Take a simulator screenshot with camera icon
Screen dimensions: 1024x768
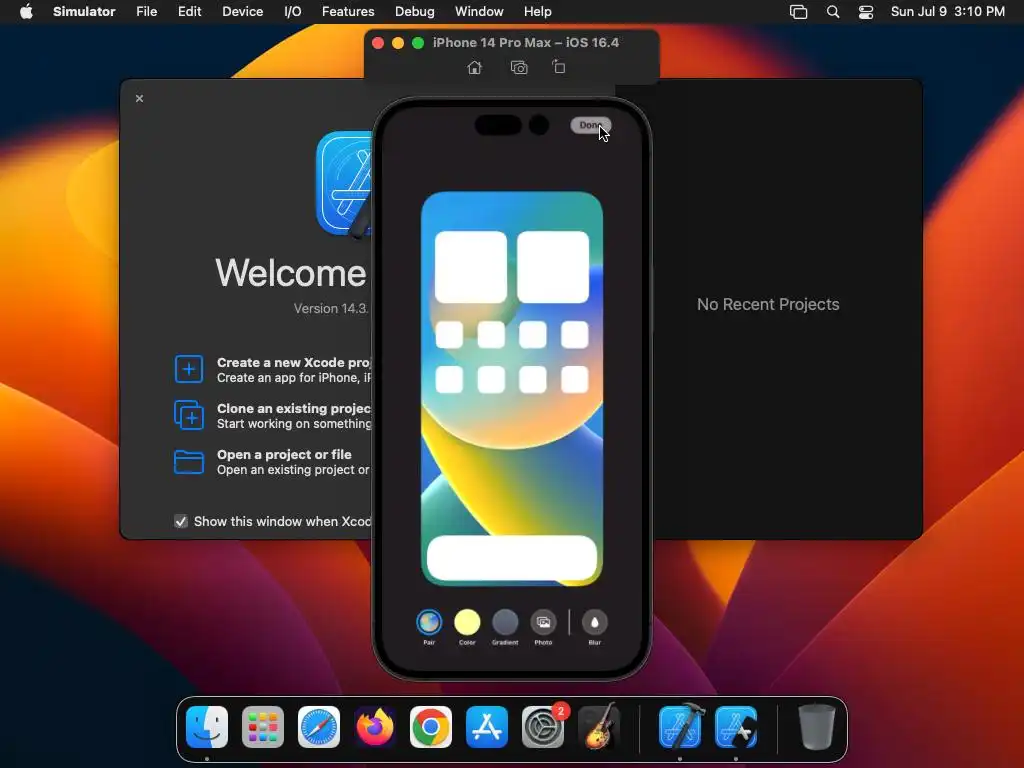(x=519, y=67)
